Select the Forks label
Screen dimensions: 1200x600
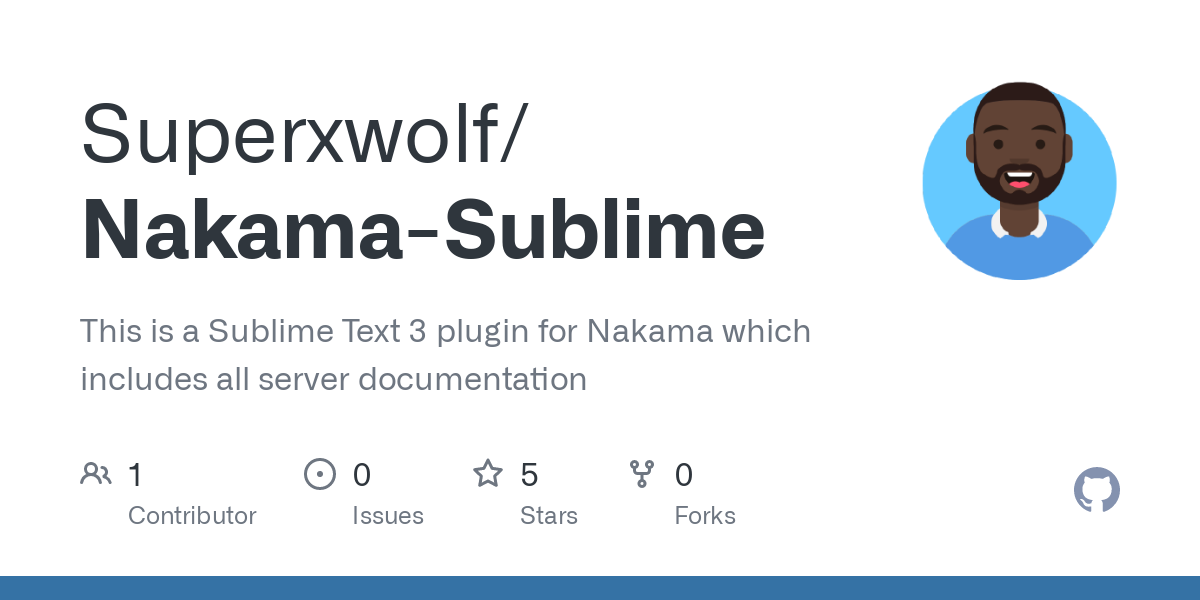705,516
